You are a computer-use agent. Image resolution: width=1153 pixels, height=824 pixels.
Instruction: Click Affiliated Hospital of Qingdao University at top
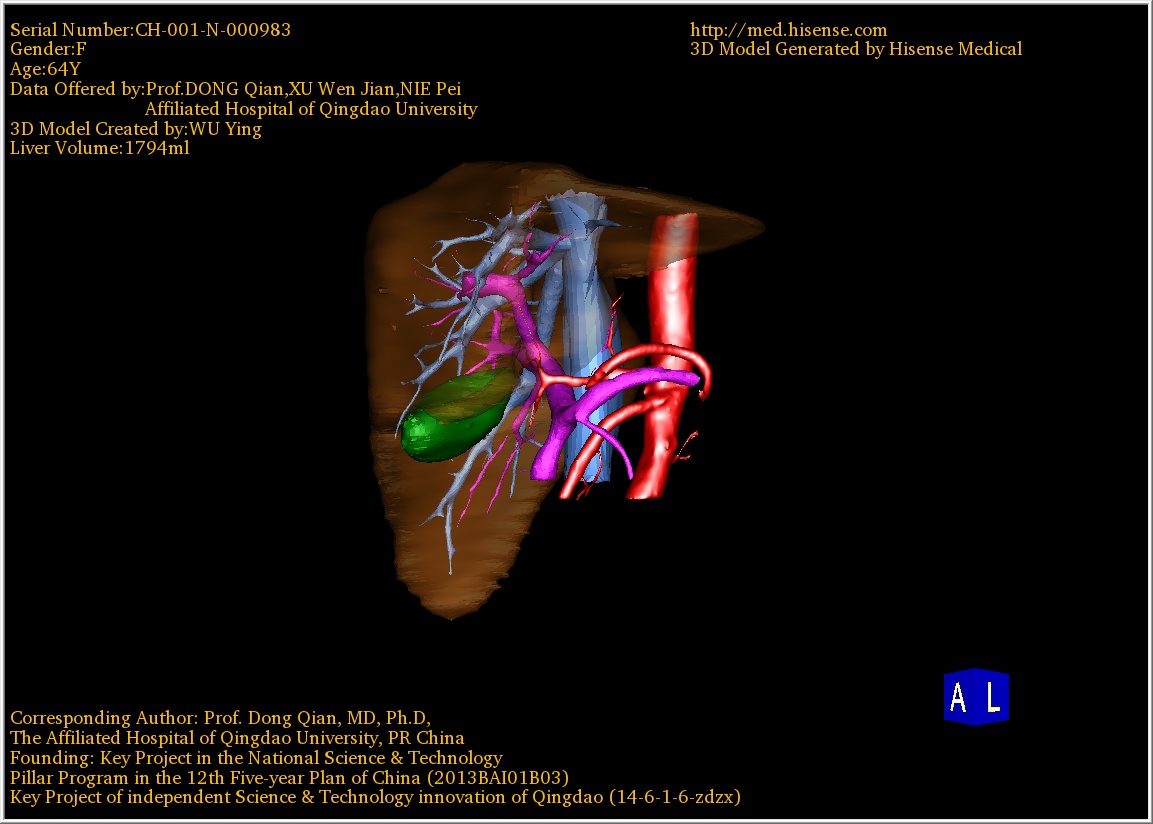(311, 109)
